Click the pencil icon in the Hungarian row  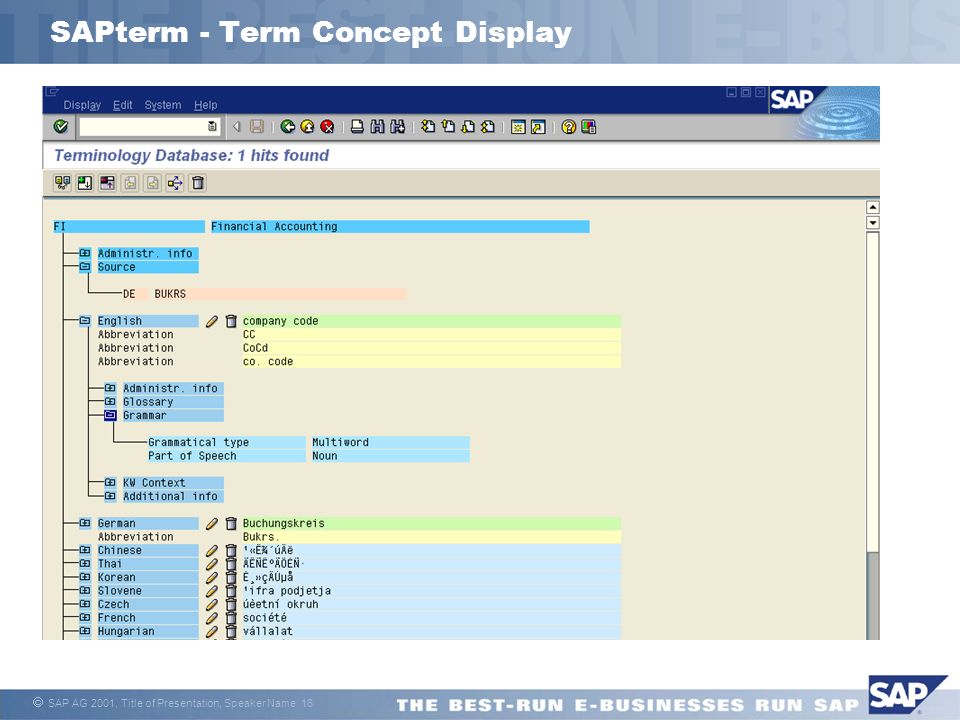pyautogui.click(x=212, y=631)
